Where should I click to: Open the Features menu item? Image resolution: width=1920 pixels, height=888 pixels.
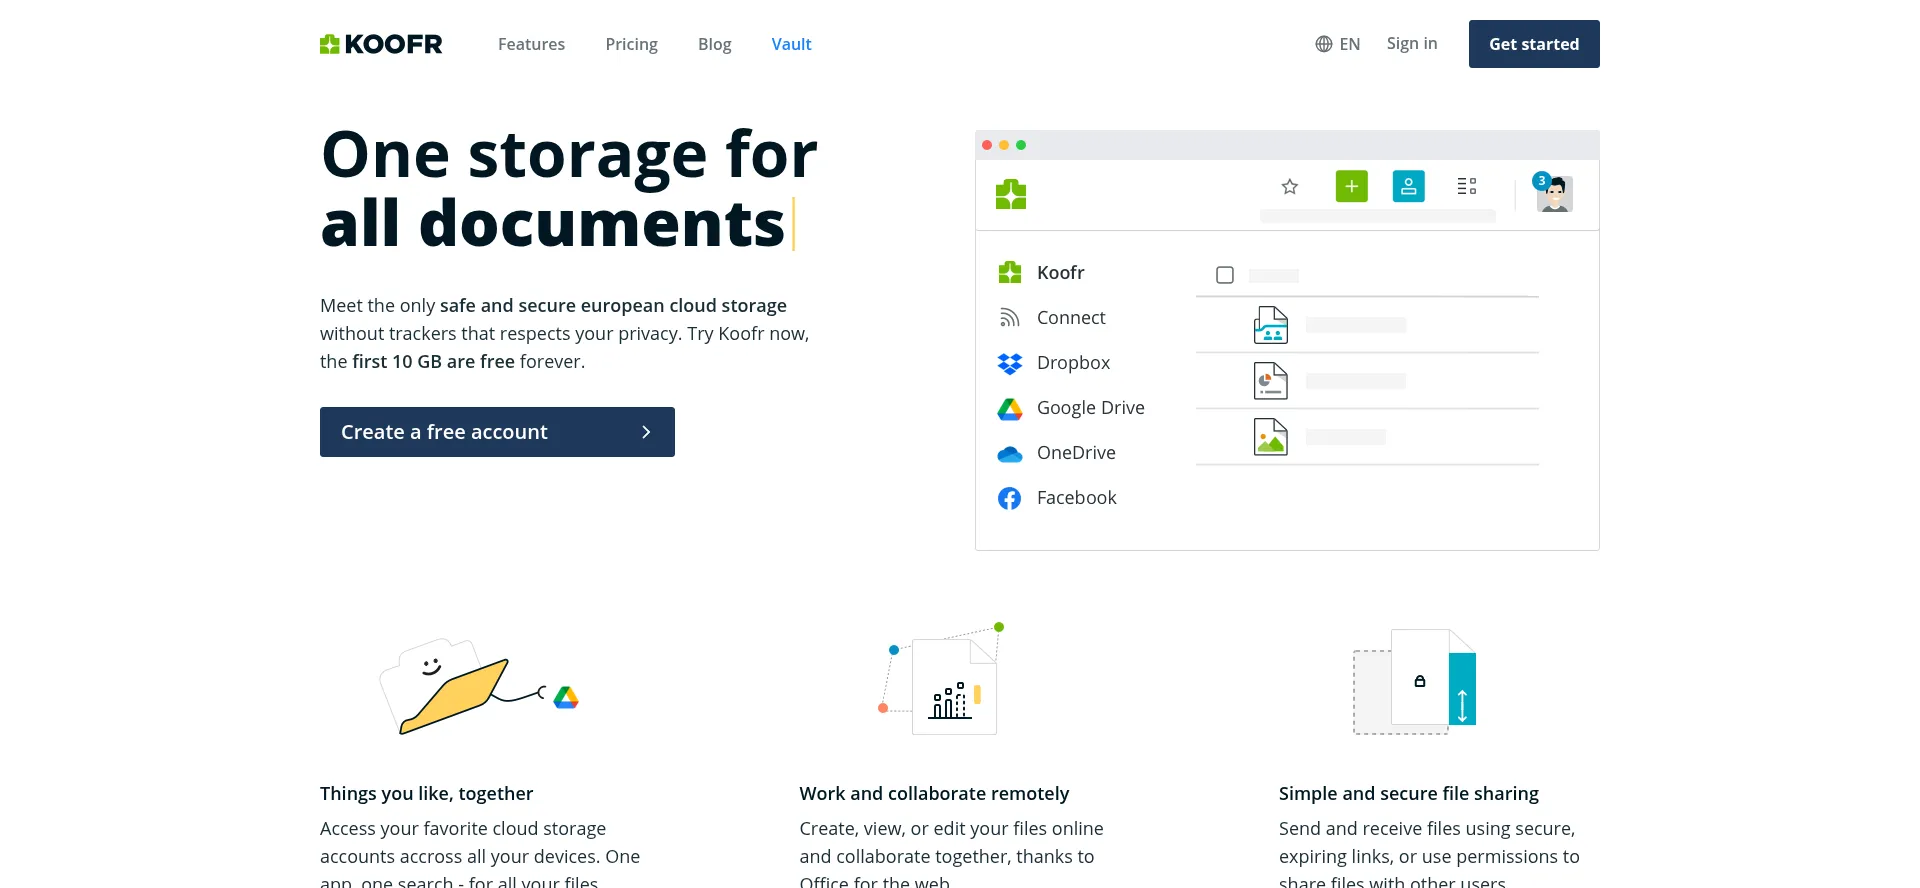[x=531, y=44]
